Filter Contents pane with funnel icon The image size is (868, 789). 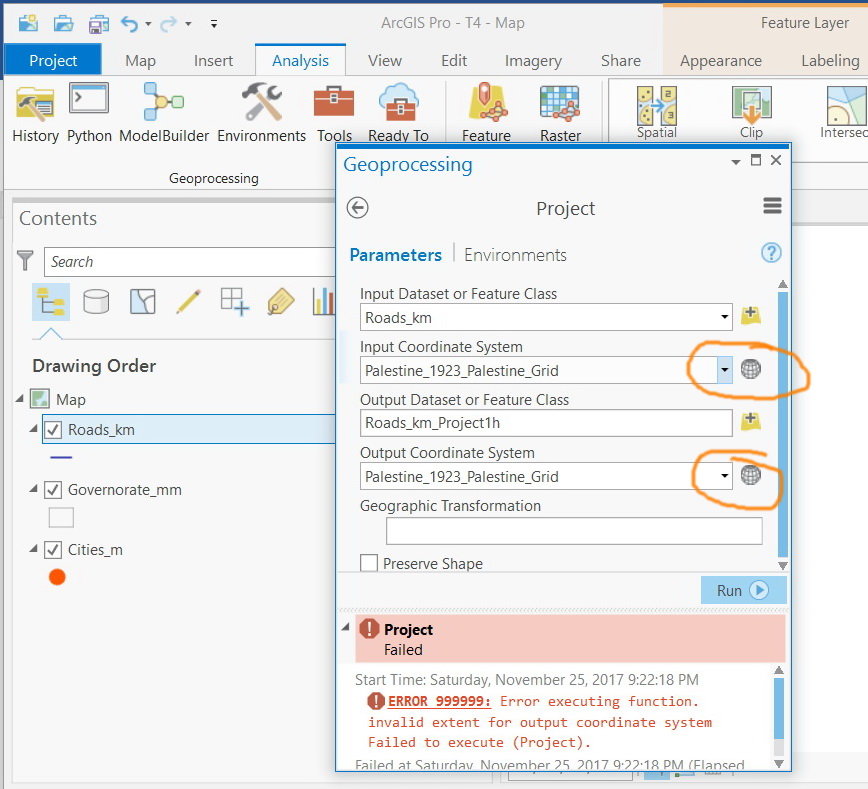[x=25, y=260]
